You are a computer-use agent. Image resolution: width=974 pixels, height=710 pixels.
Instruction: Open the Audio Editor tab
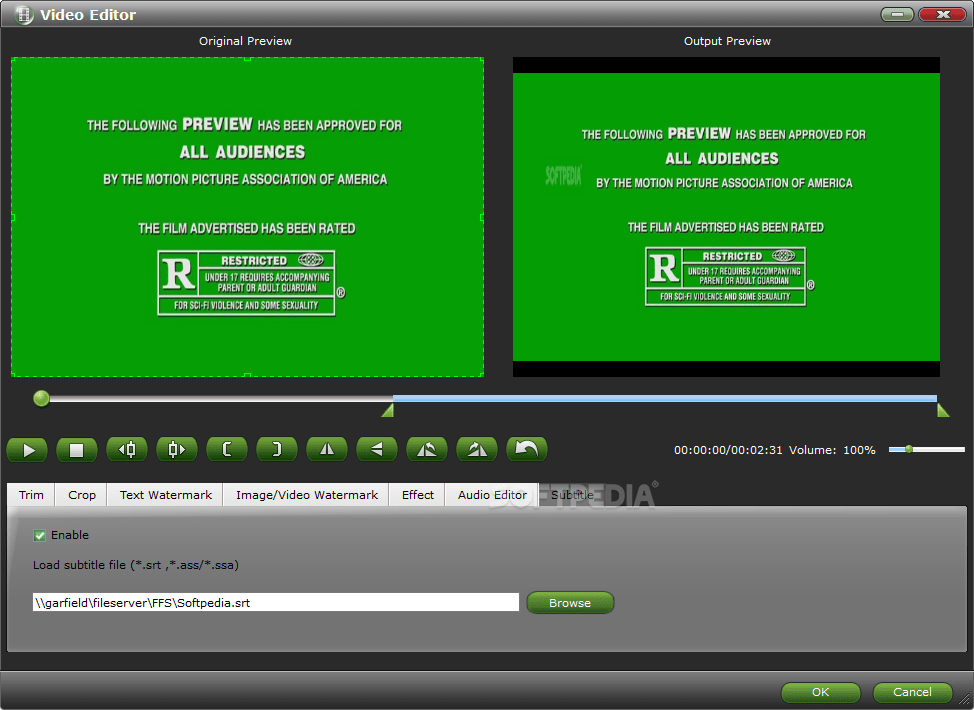492,495
